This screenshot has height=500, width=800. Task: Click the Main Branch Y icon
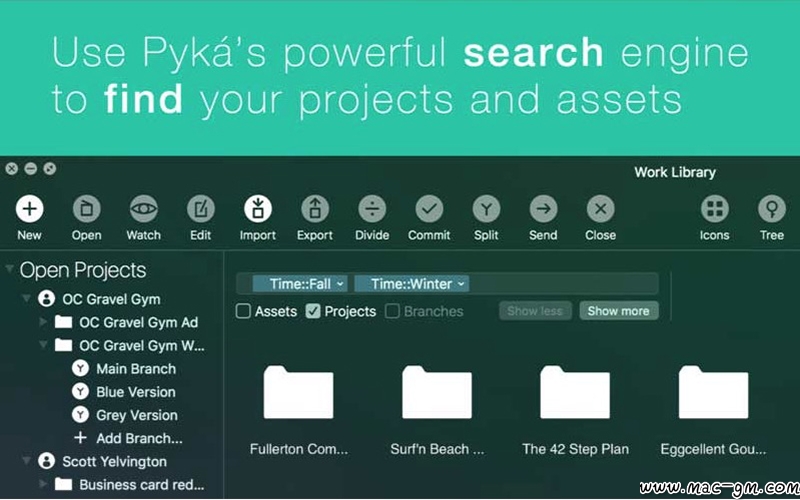[x=80, y=368]
